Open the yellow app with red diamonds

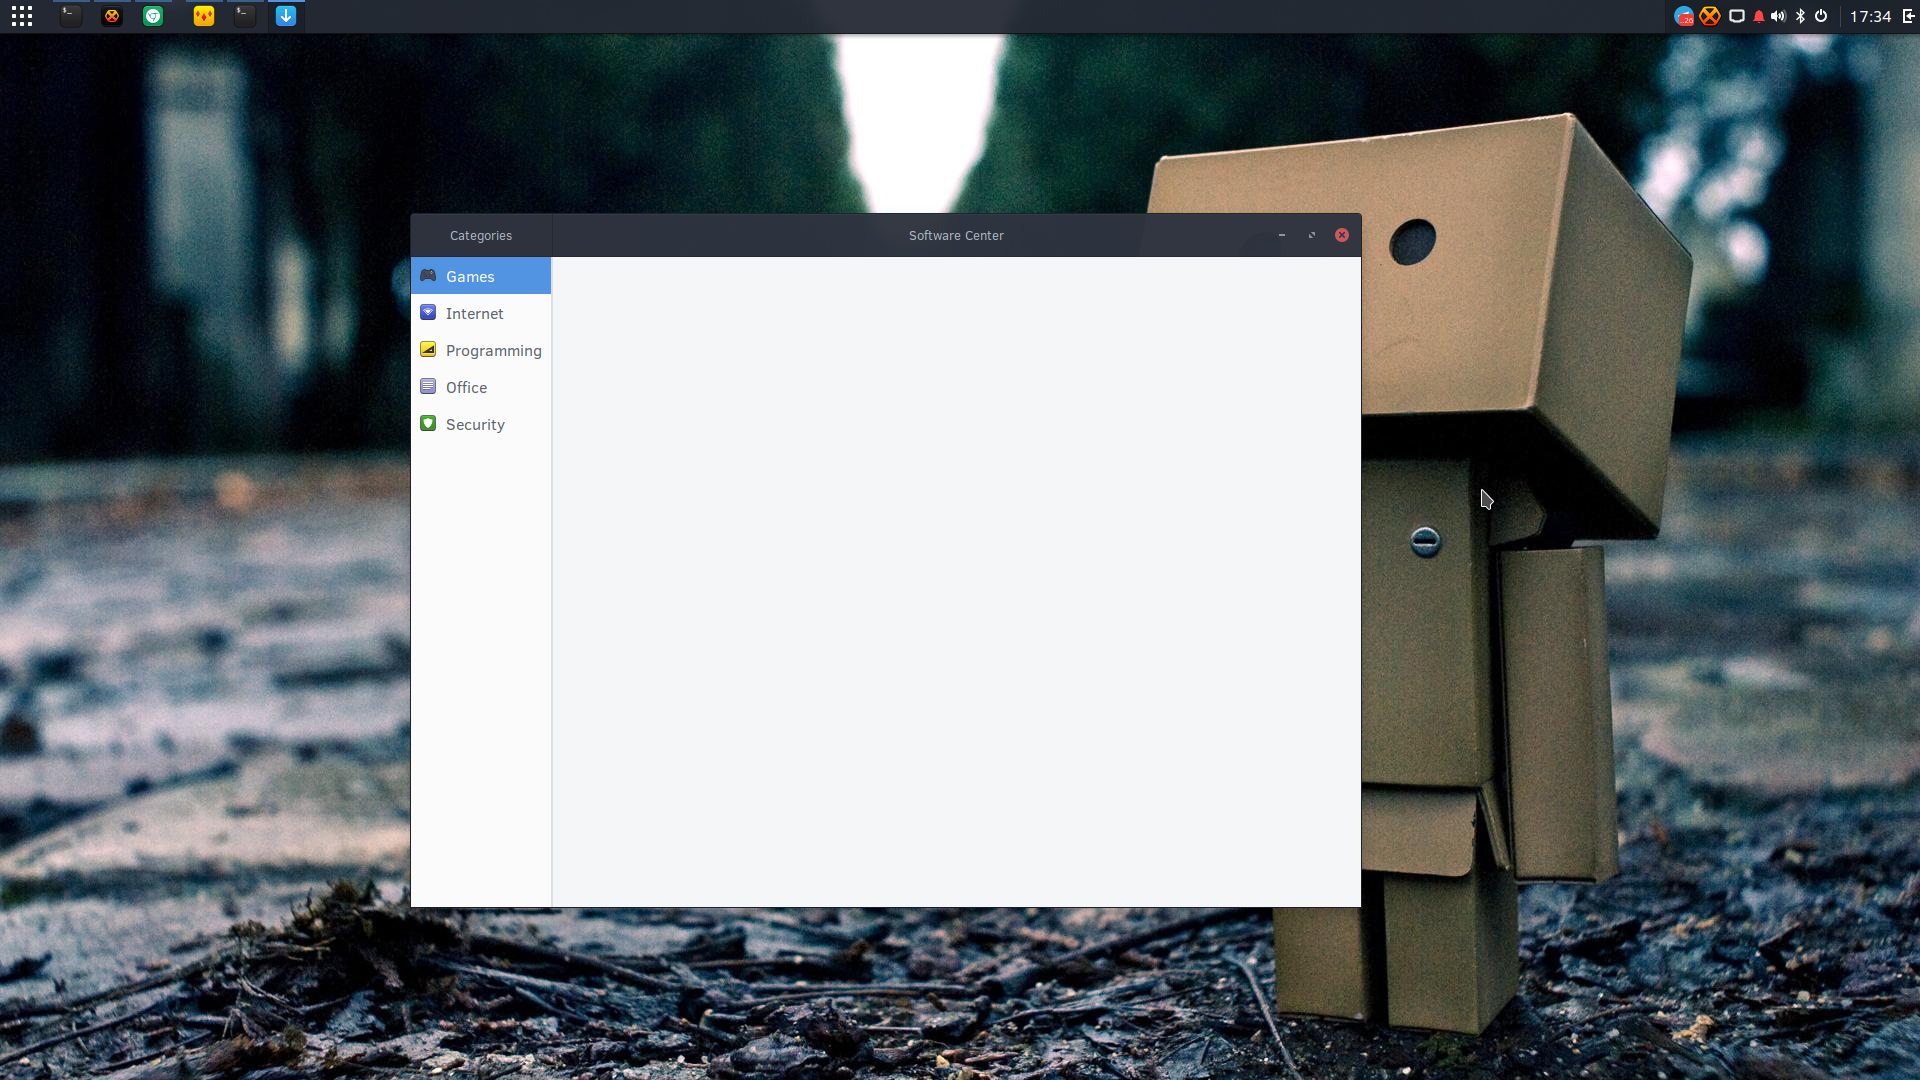coord(204,16)
